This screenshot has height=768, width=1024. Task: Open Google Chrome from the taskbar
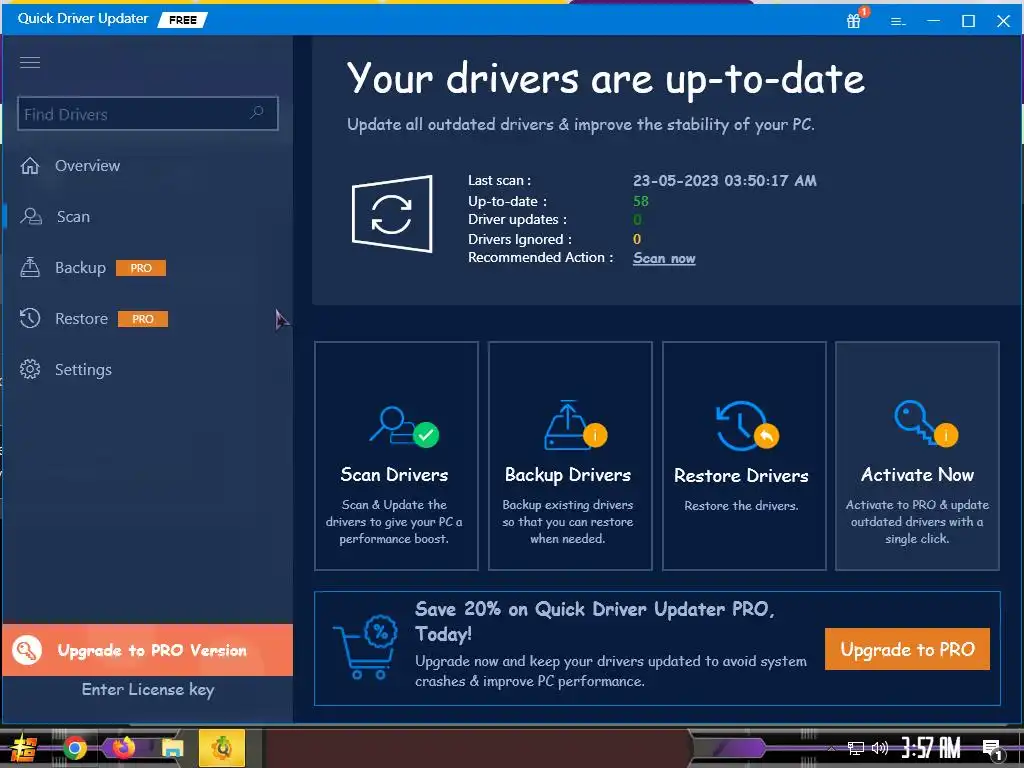coord(75,748)
